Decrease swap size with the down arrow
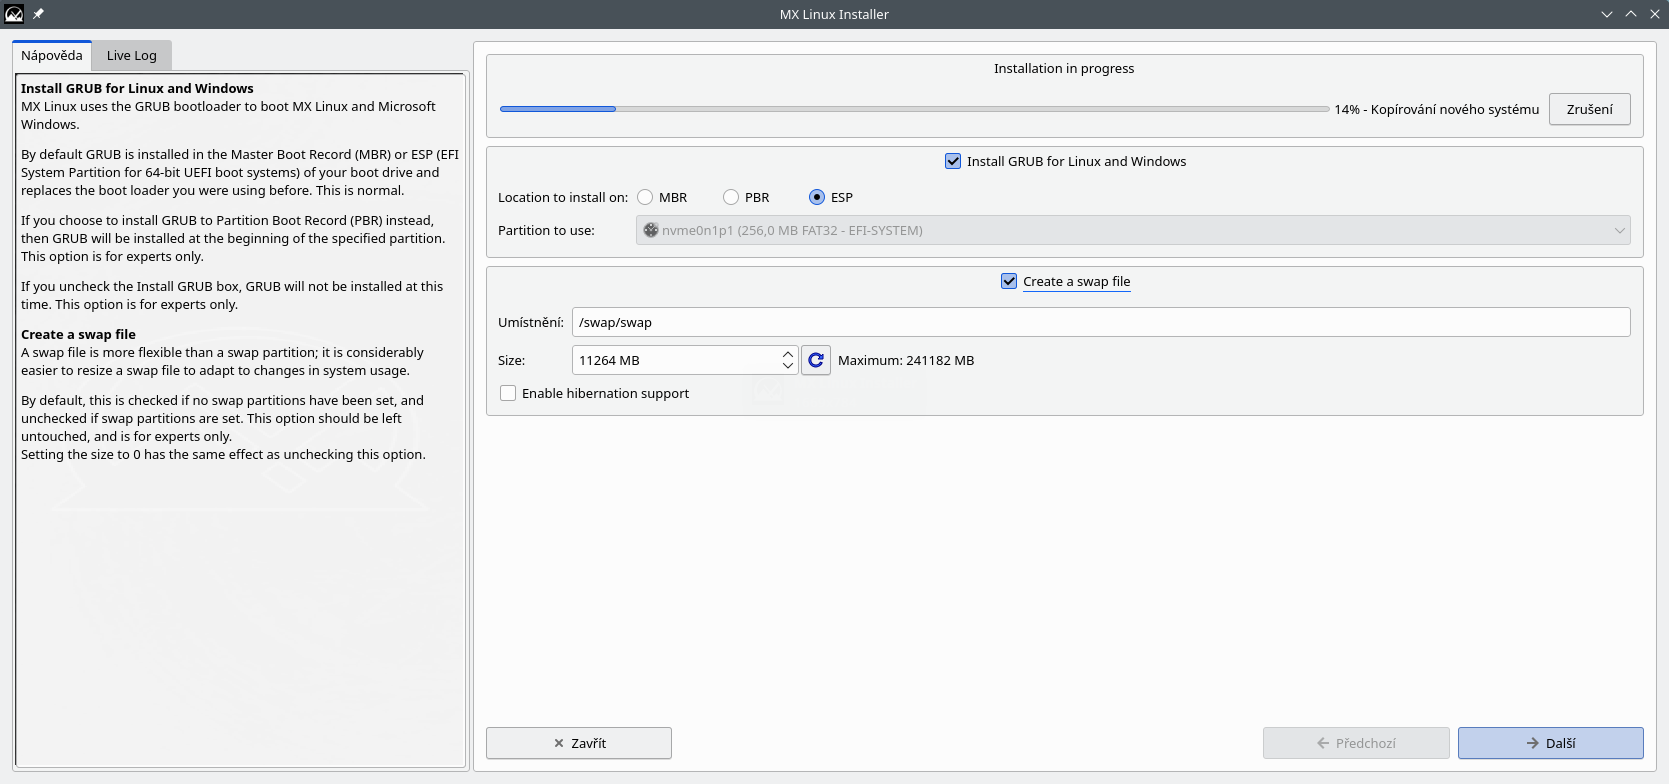1669x784 pixels. [x=788, y=366]
